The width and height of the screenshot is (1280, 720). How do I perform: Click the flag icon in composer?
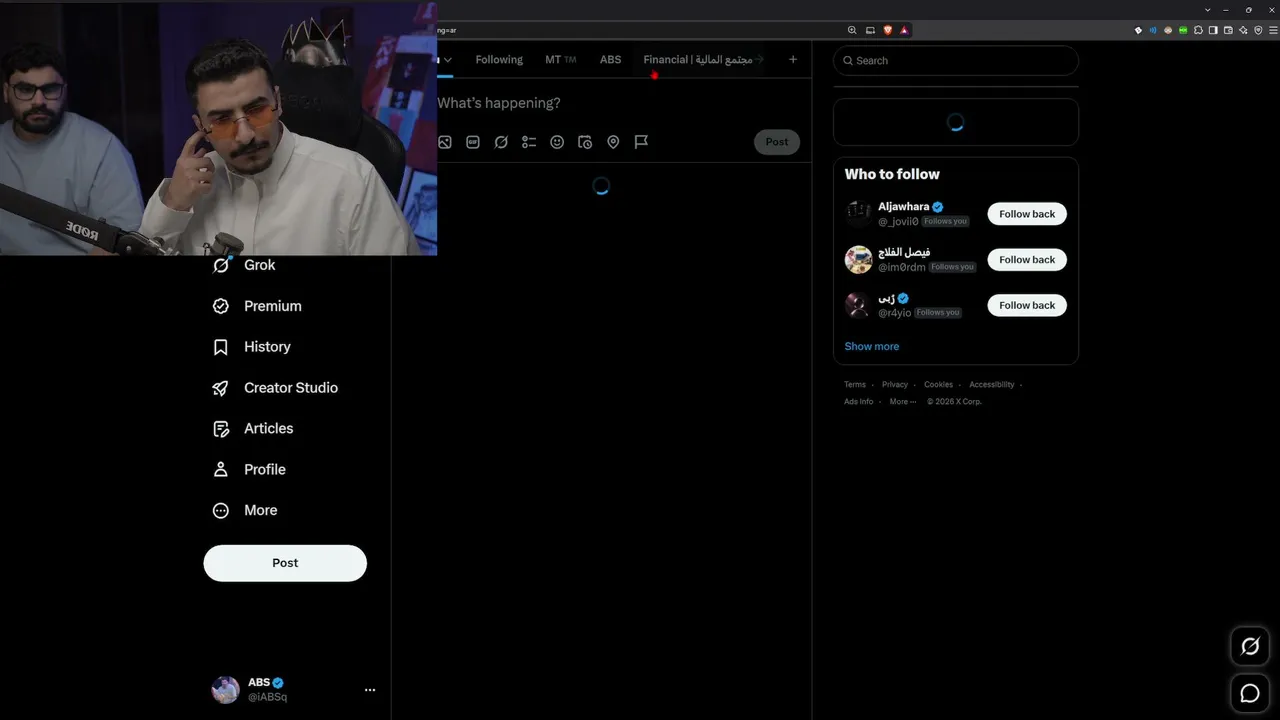(x=641, y=142)
